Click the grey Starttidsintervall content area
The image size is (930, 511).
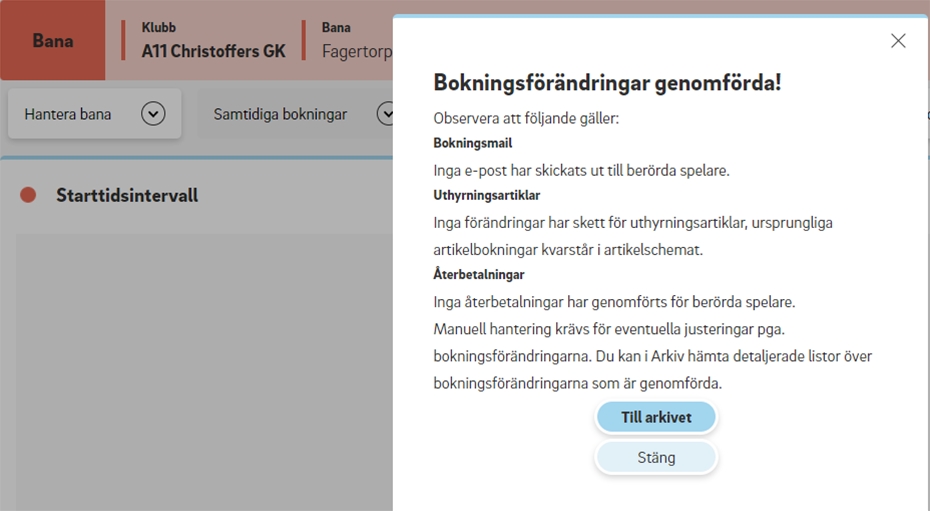point(204,372)
